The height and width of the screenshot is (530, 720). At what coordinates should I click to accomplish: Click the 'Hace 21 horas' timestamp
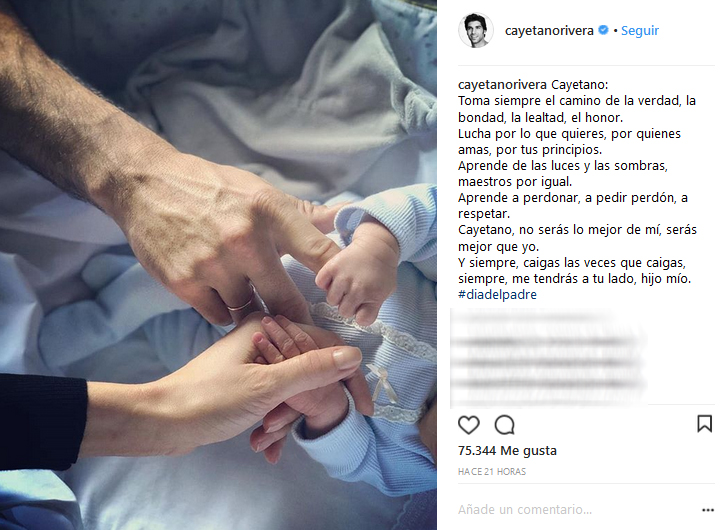coord(492,472)
